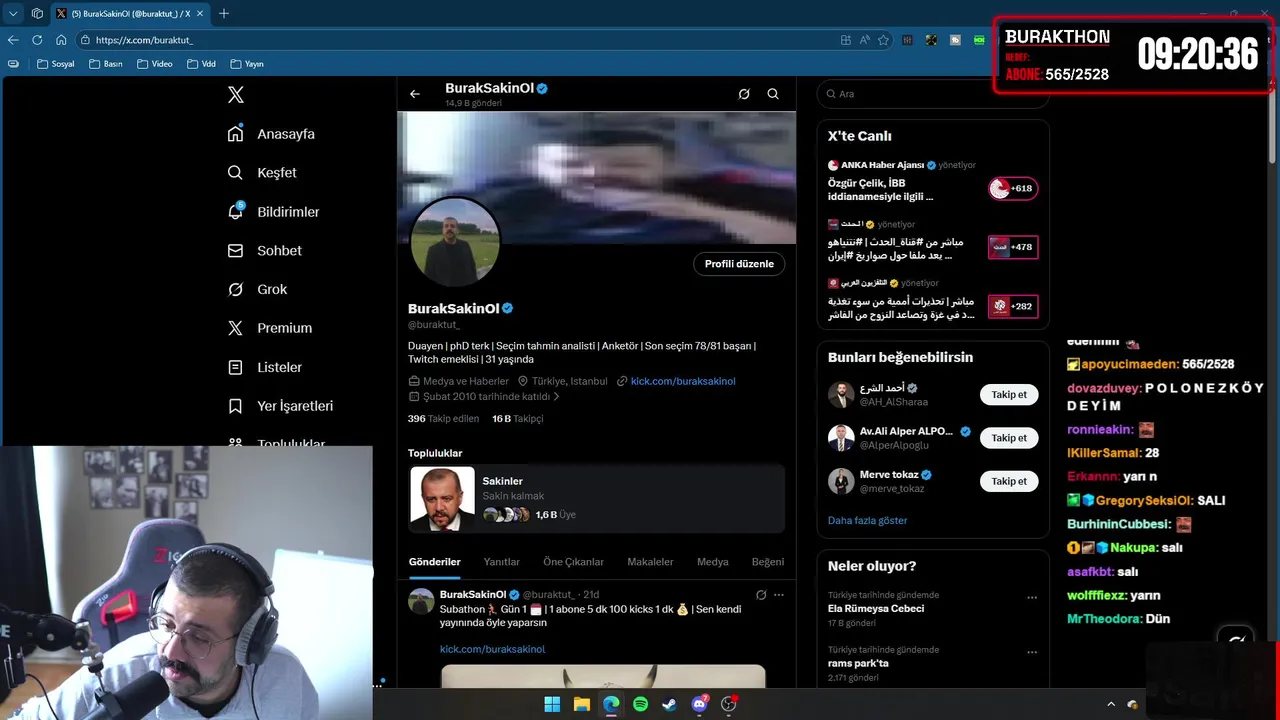Viewport: 1280px width, 720px height.
Task: Open kick.com/buraksakinol bio link
Action: [683, 381]
